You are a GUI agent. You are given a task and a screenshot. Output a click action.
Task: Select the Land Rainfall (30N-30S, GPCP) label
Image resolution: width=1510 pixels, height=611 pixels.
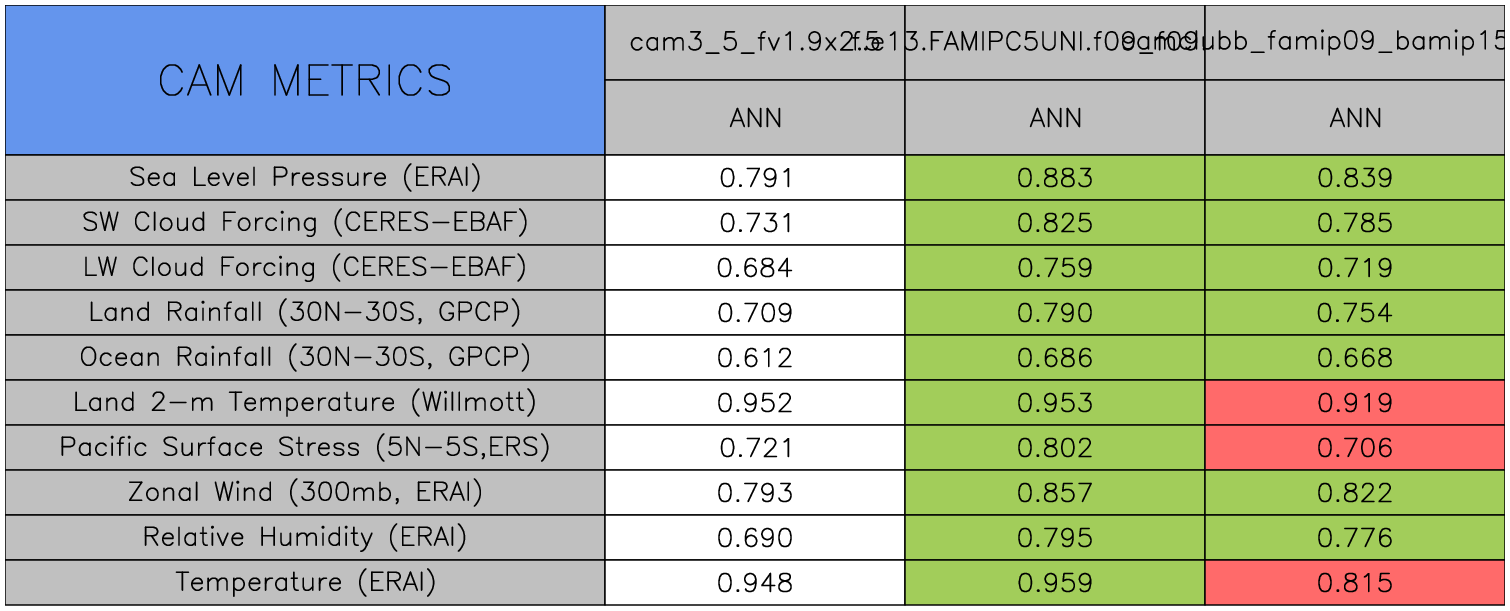point(305,313)
